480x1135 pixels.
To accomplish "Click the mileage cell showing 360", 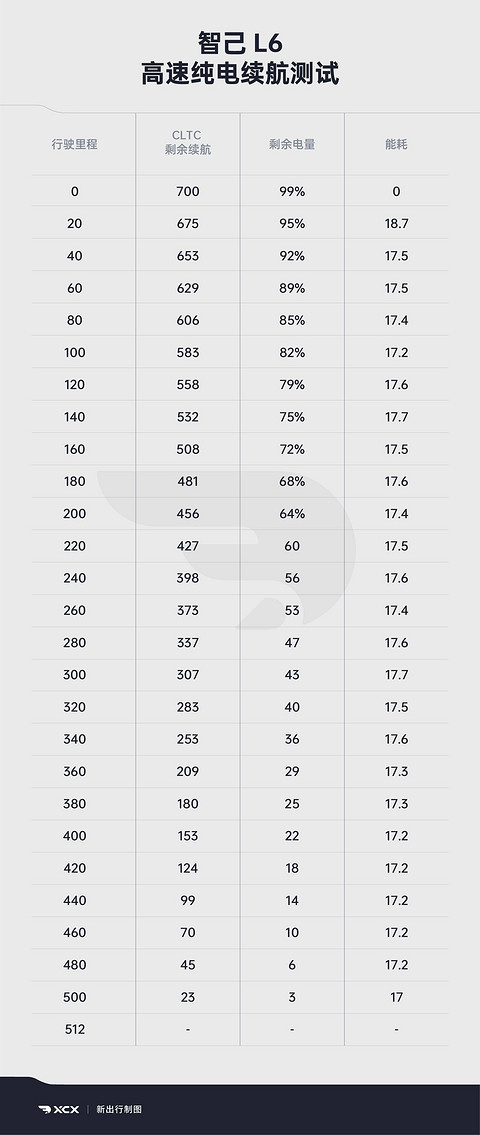I will point(75,772).
